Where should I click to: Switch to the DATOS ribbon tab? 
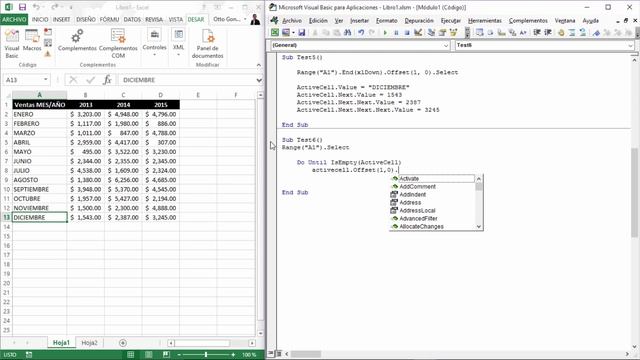pos(132,19)
